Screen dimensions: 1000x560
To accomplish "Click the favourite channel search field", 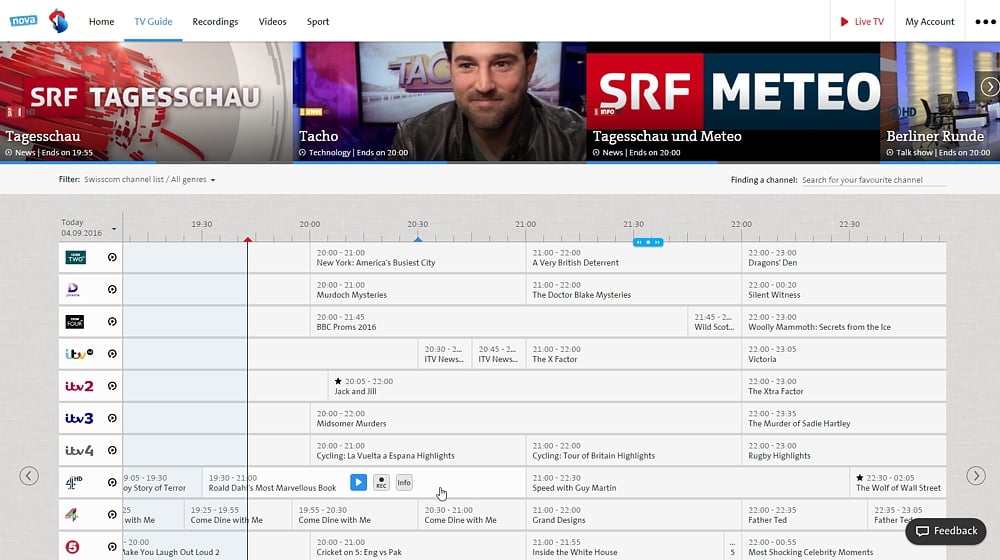I will [x=873, y=180].
